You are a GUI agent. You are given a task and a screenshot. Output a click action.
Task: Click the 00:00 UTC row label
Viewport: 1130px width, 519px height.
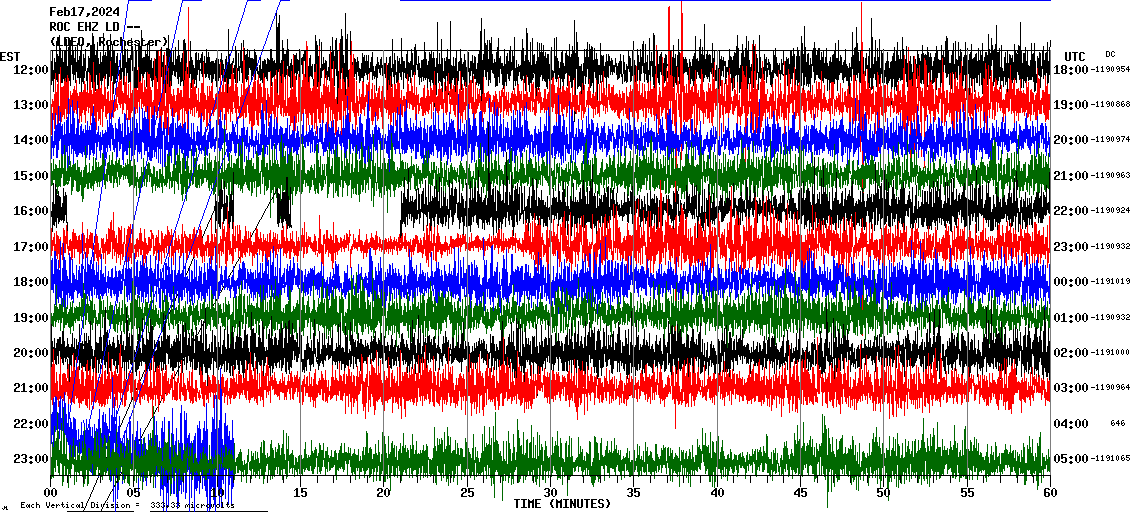pos(1071,282)
